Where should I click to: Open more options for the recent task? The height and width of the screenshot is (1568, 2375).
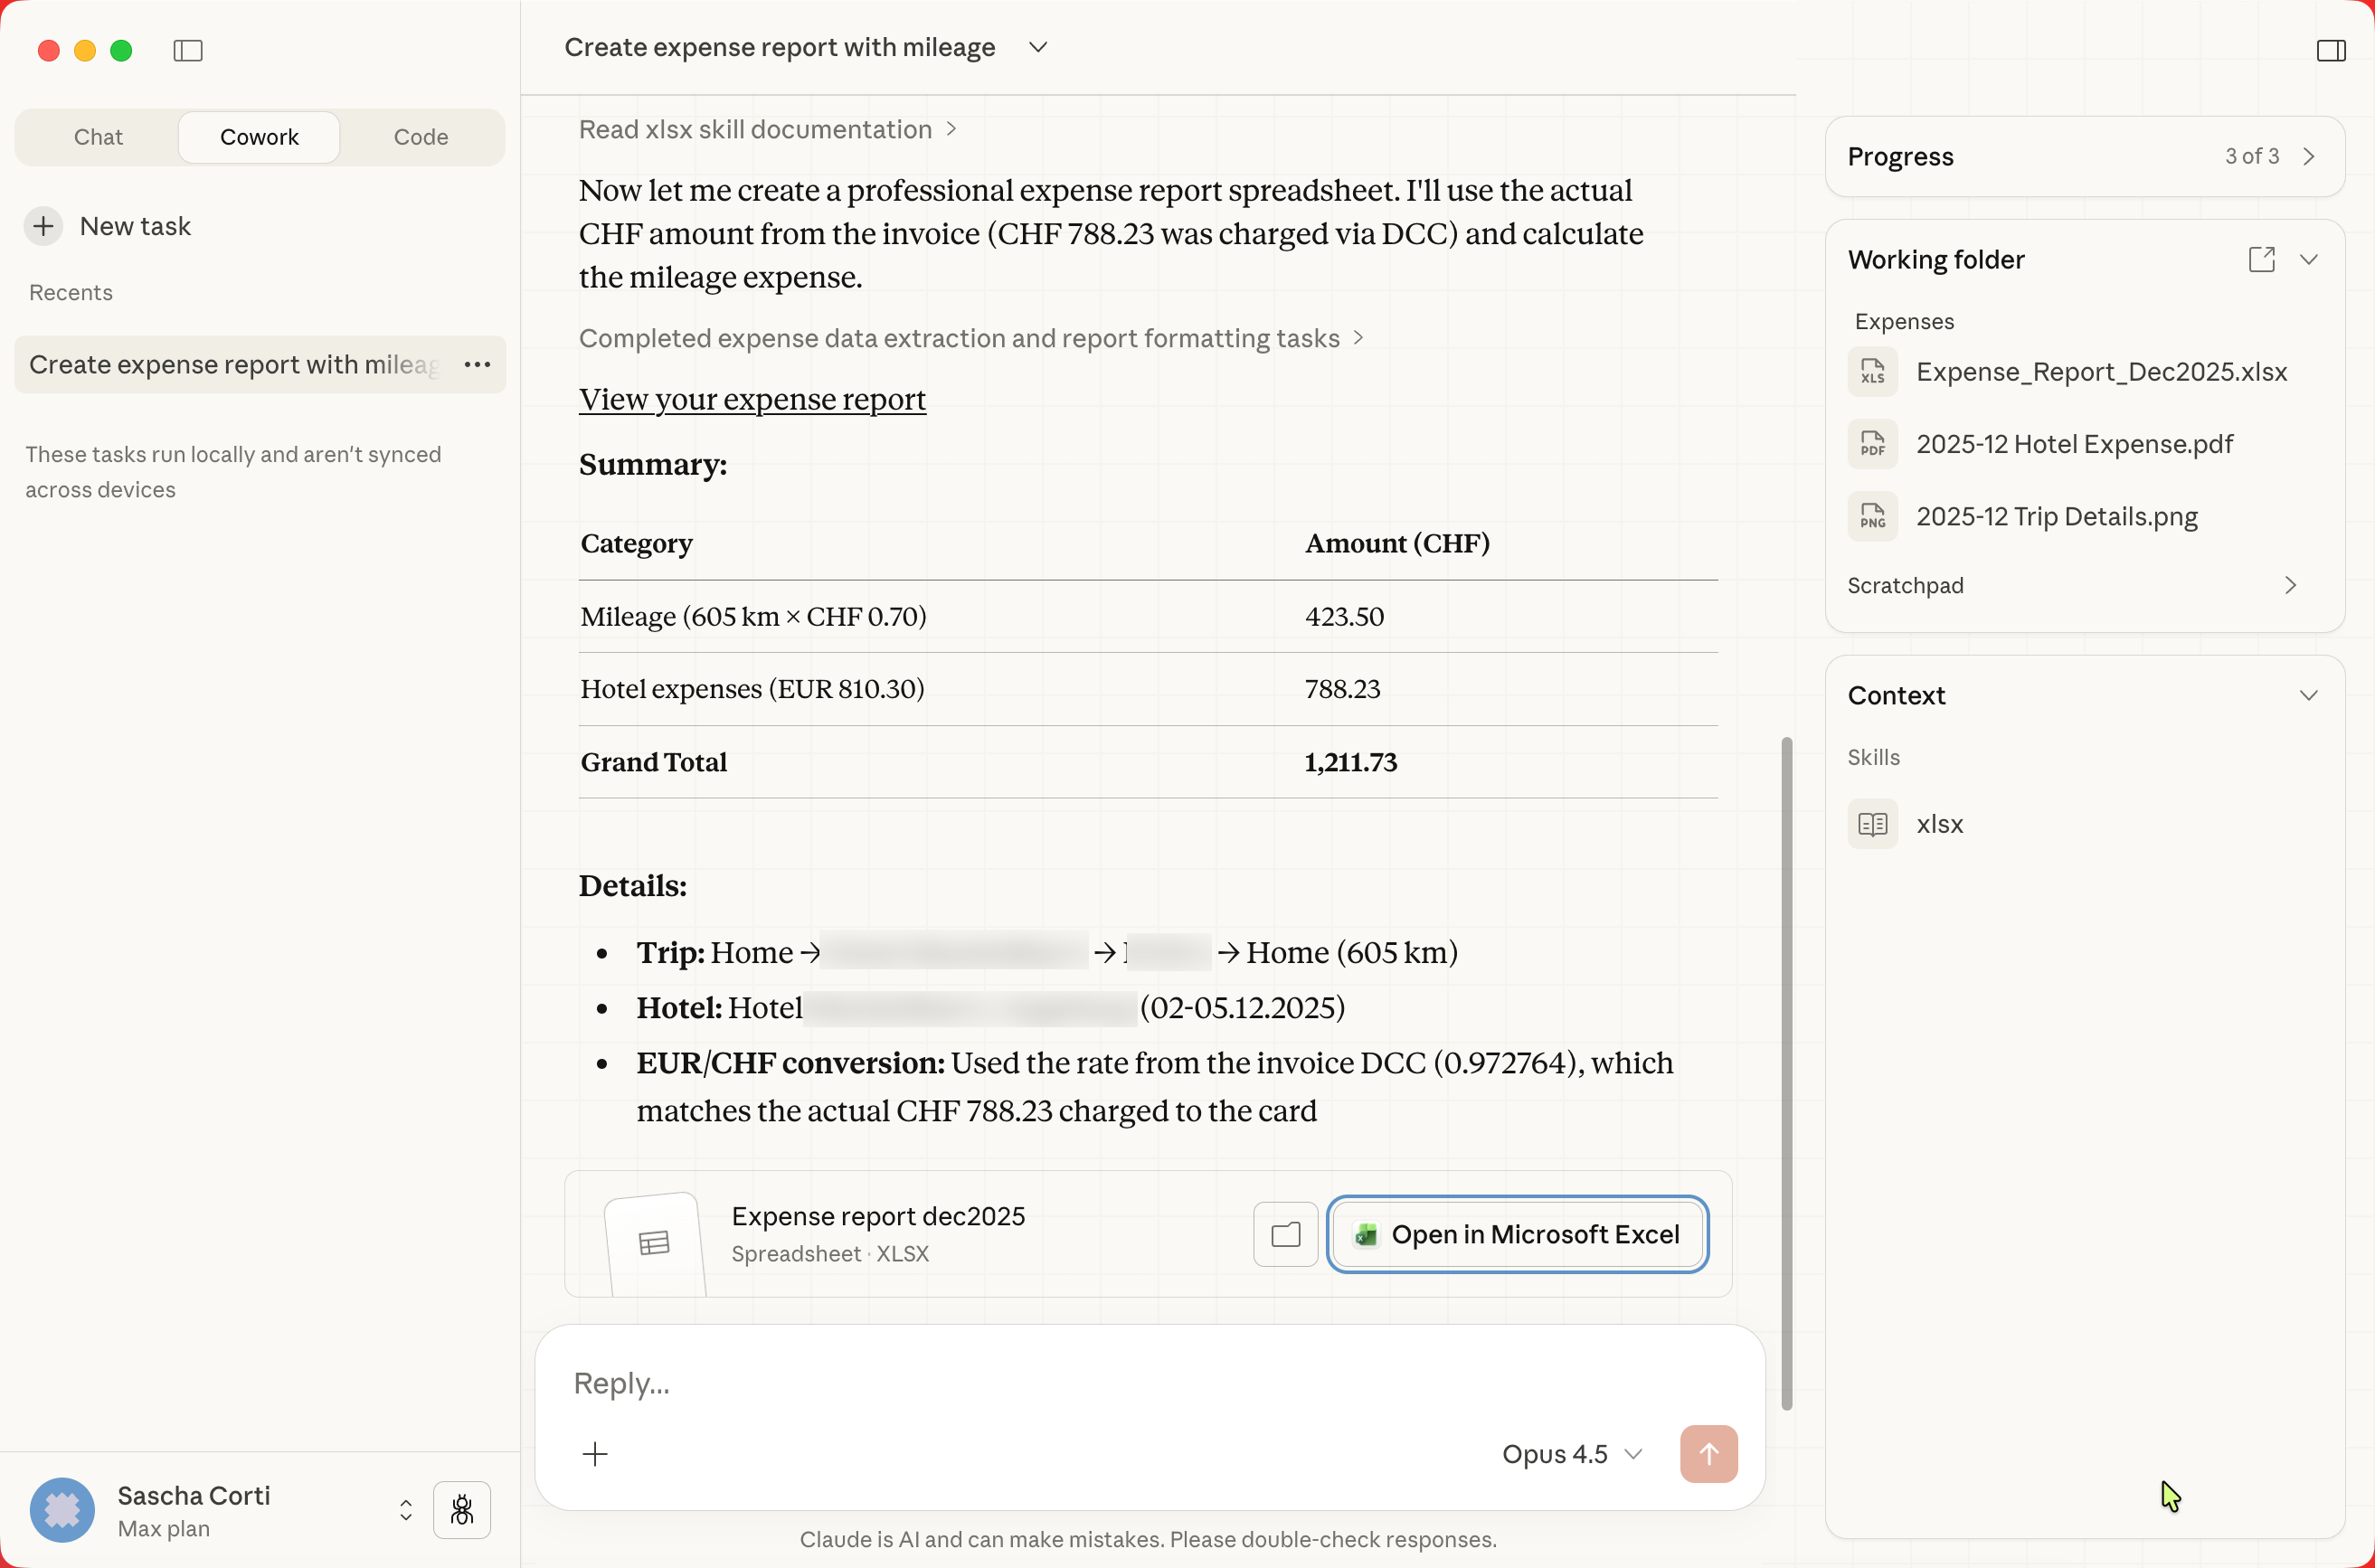pyautogui.click(x=477, y=364)
